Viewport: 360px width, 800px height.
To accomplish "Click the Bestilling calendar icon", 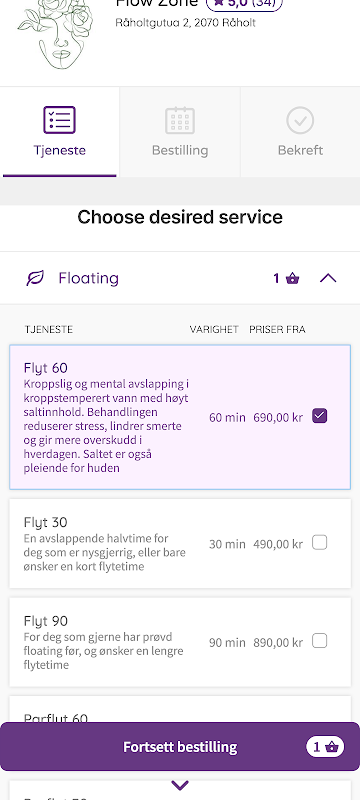I will (x=180, y=120).
